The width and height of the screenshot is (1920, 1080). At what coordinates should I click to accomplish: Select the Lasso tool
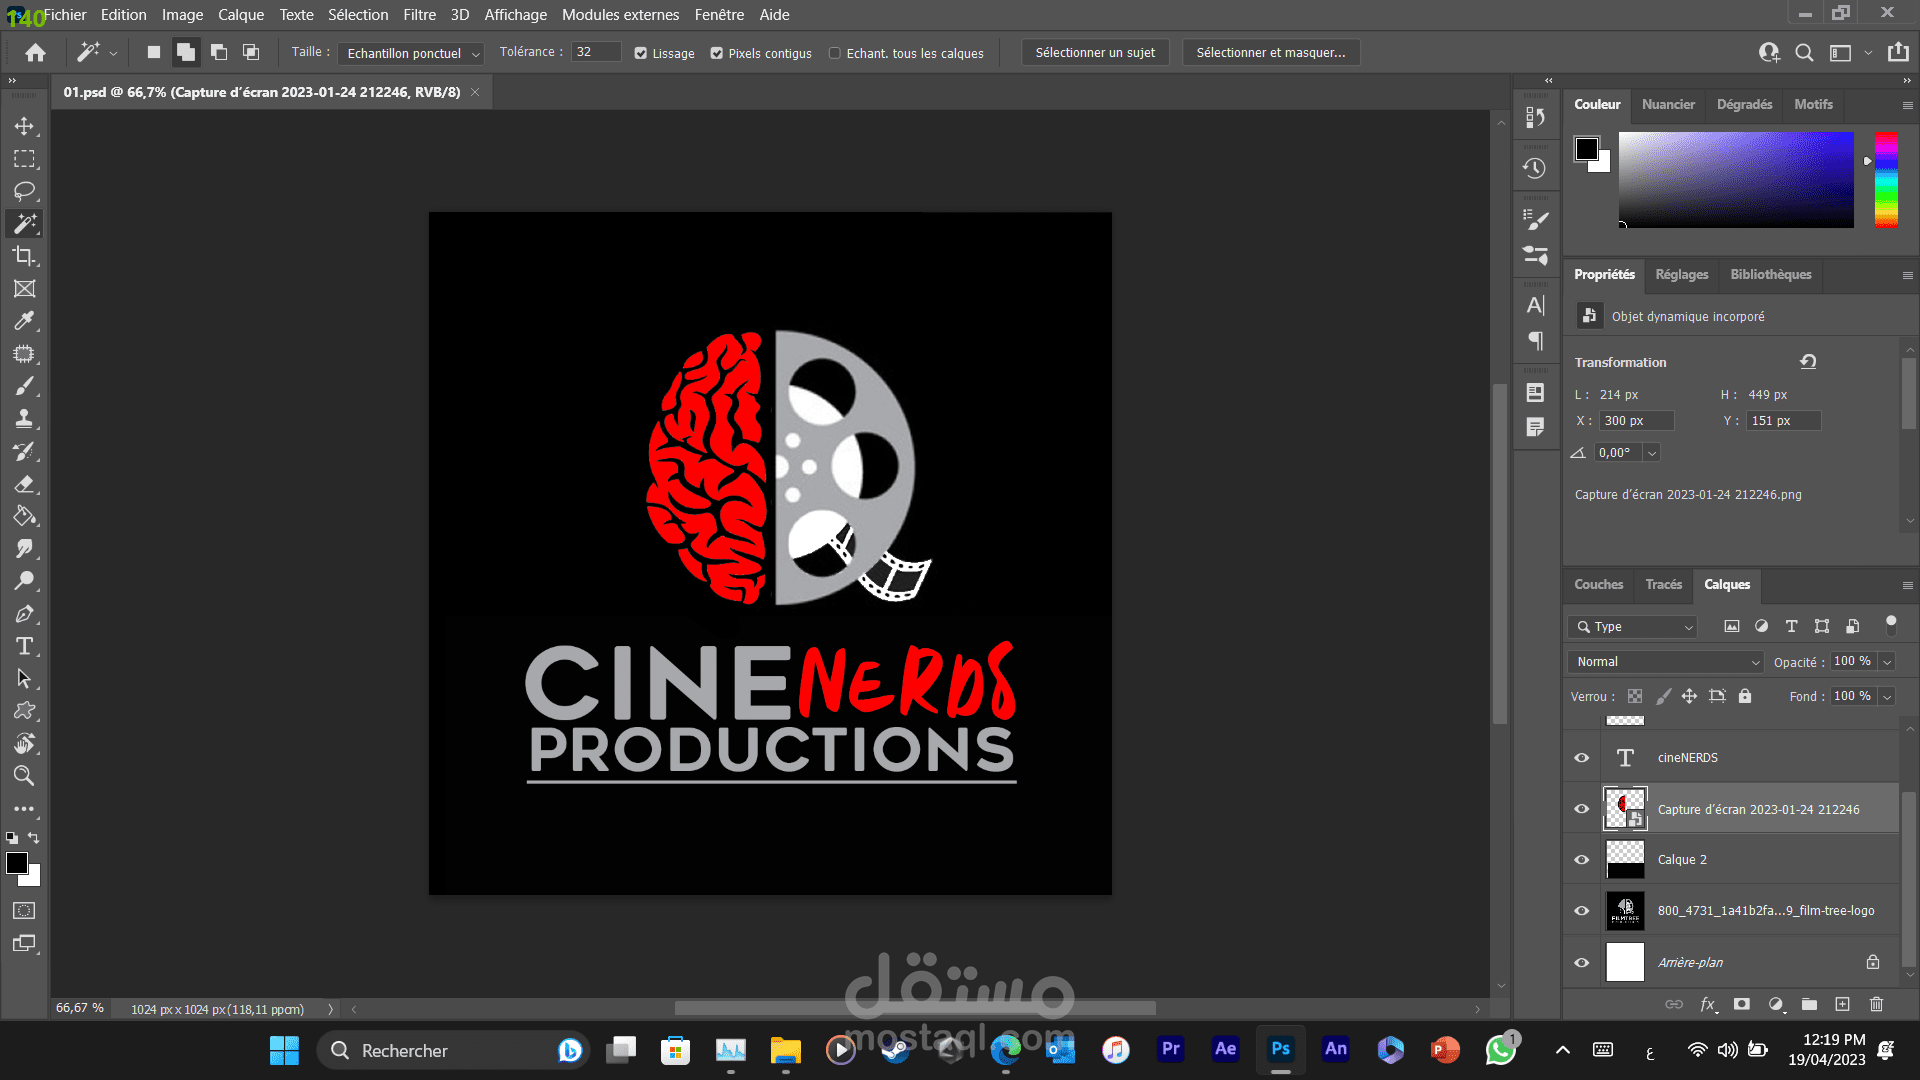[24, 191]
